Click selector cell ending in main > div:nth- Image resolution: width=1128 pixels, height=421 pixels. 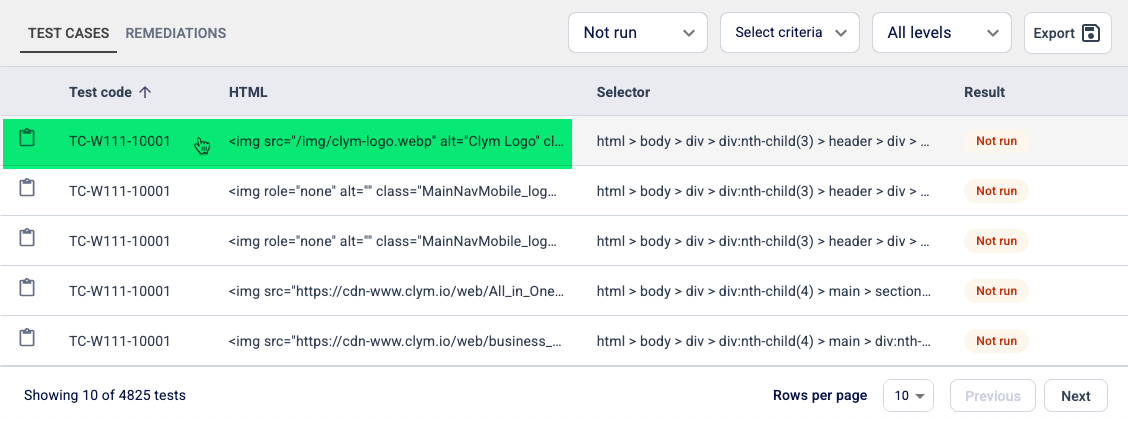click(764, 340)
